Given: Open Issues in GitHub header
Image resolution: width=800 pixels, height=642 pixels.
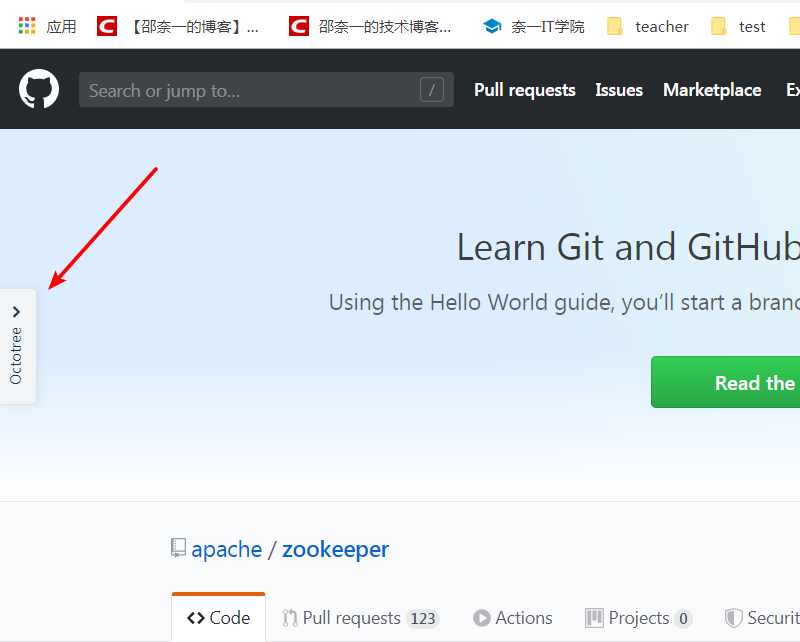Looking at the screenshot, I should 619,90.
